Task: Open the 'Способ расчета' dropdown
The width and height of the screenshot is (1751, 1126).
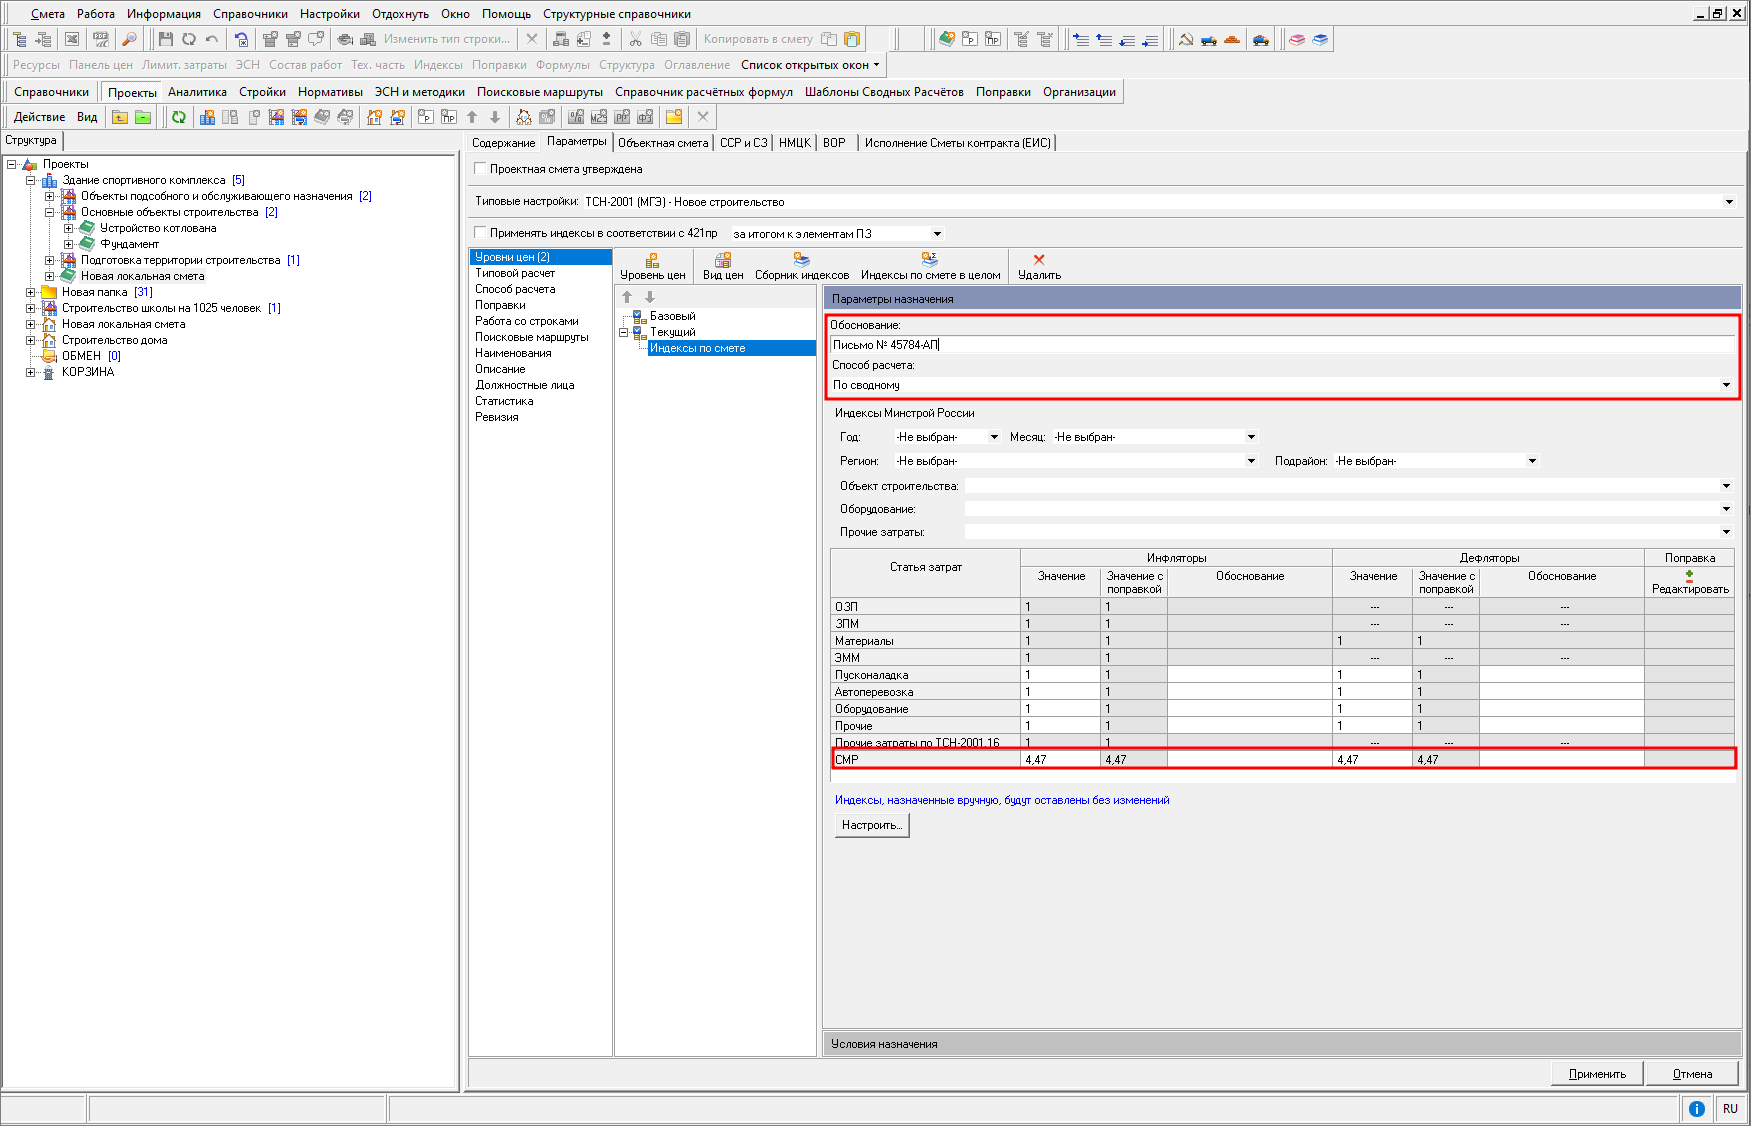Action: point(1725,385)
